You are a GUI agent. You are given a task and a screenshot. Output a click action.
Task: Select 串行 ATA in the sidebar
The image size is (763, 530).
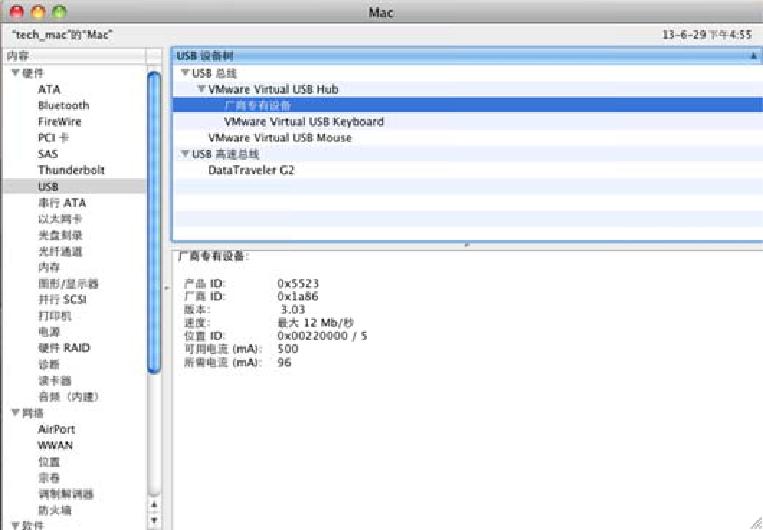coord(62,202)
